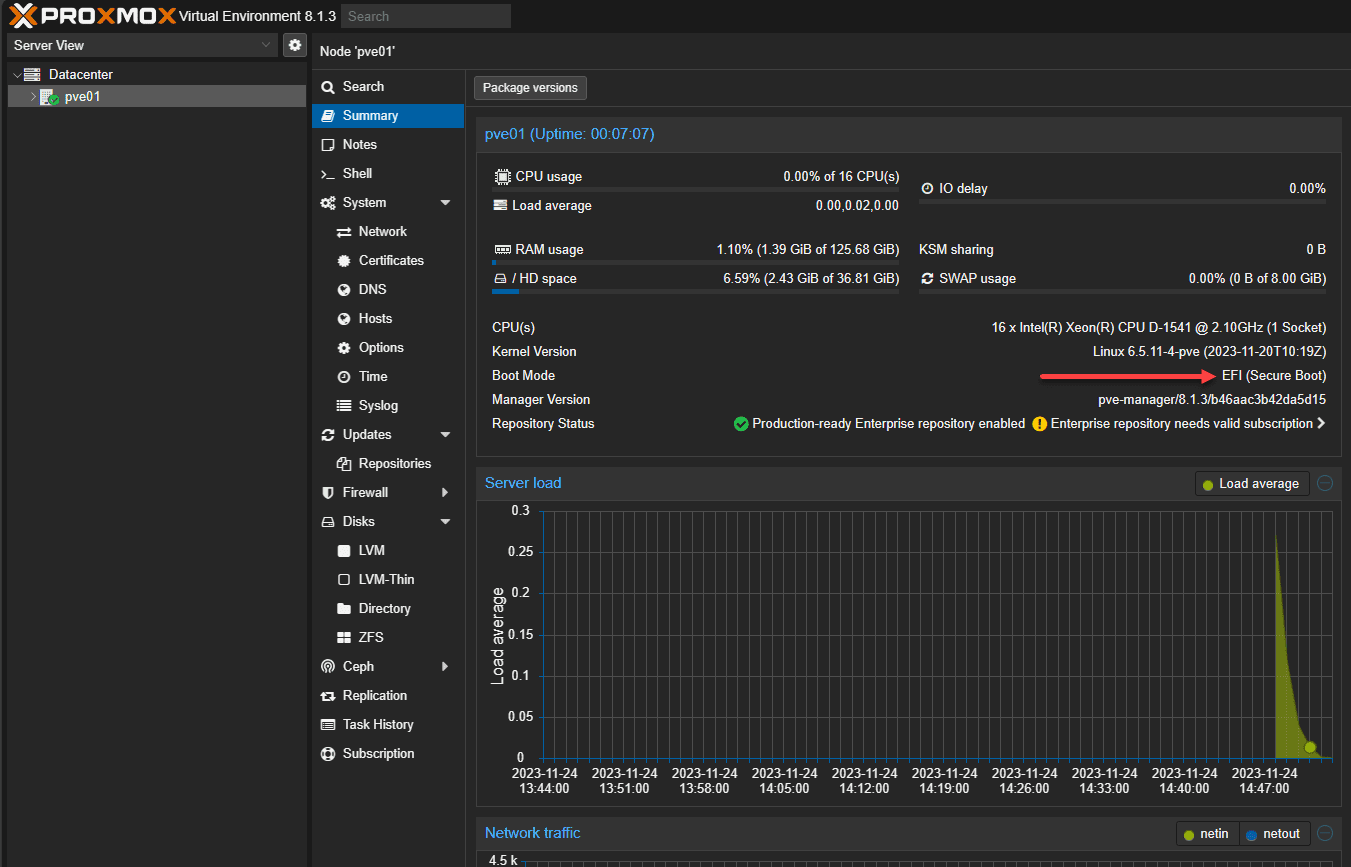Toggle the netin series legend
Screen dimensions: 1351x867
[x=1208, y=834]
